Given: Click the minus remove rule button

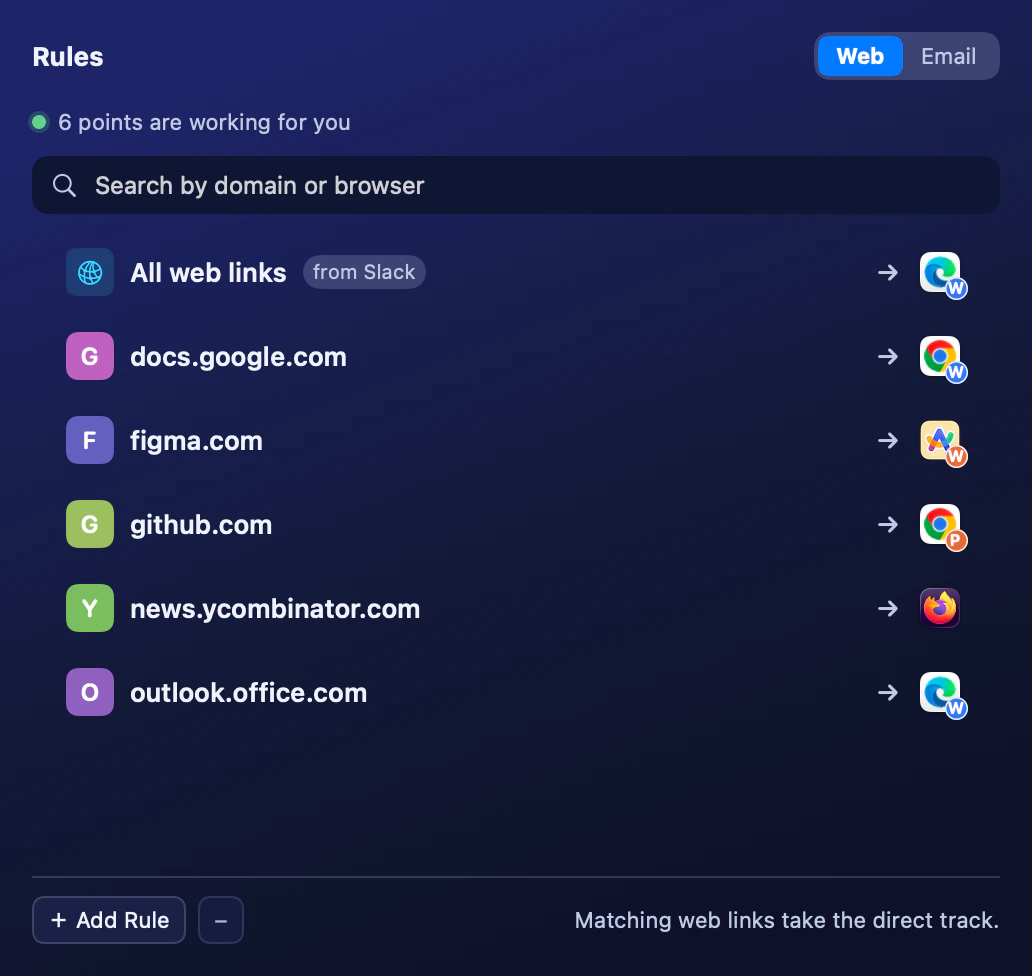Looking at the screenshot, I should [221, 920].
